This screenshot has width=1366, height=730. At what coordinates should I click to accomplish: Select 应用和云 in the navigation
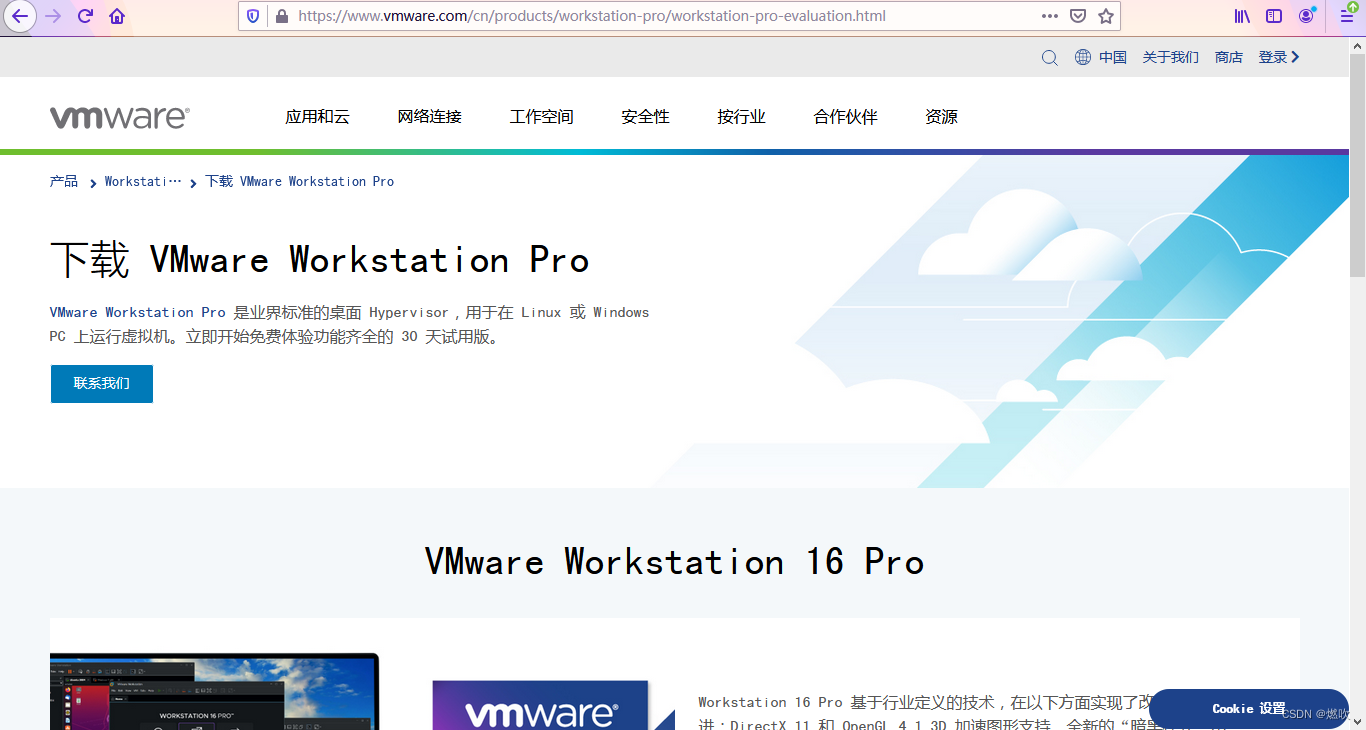point(318,117)
